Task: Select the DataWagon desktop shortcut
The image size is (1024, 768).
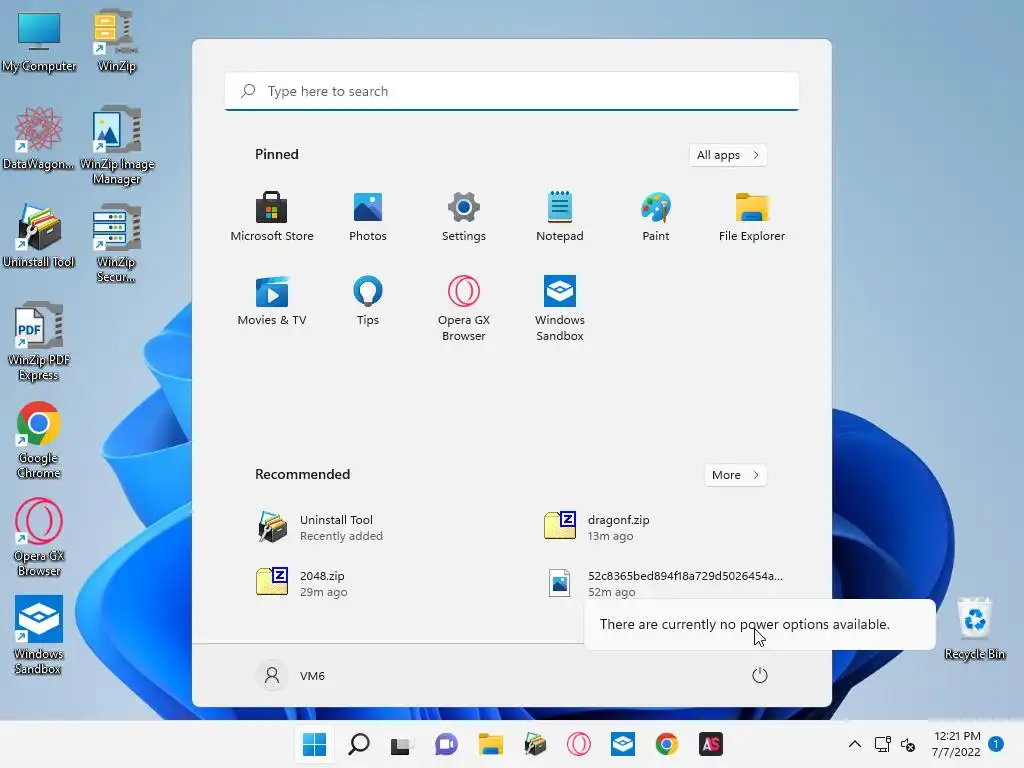Action: click(x=39, y=138)
